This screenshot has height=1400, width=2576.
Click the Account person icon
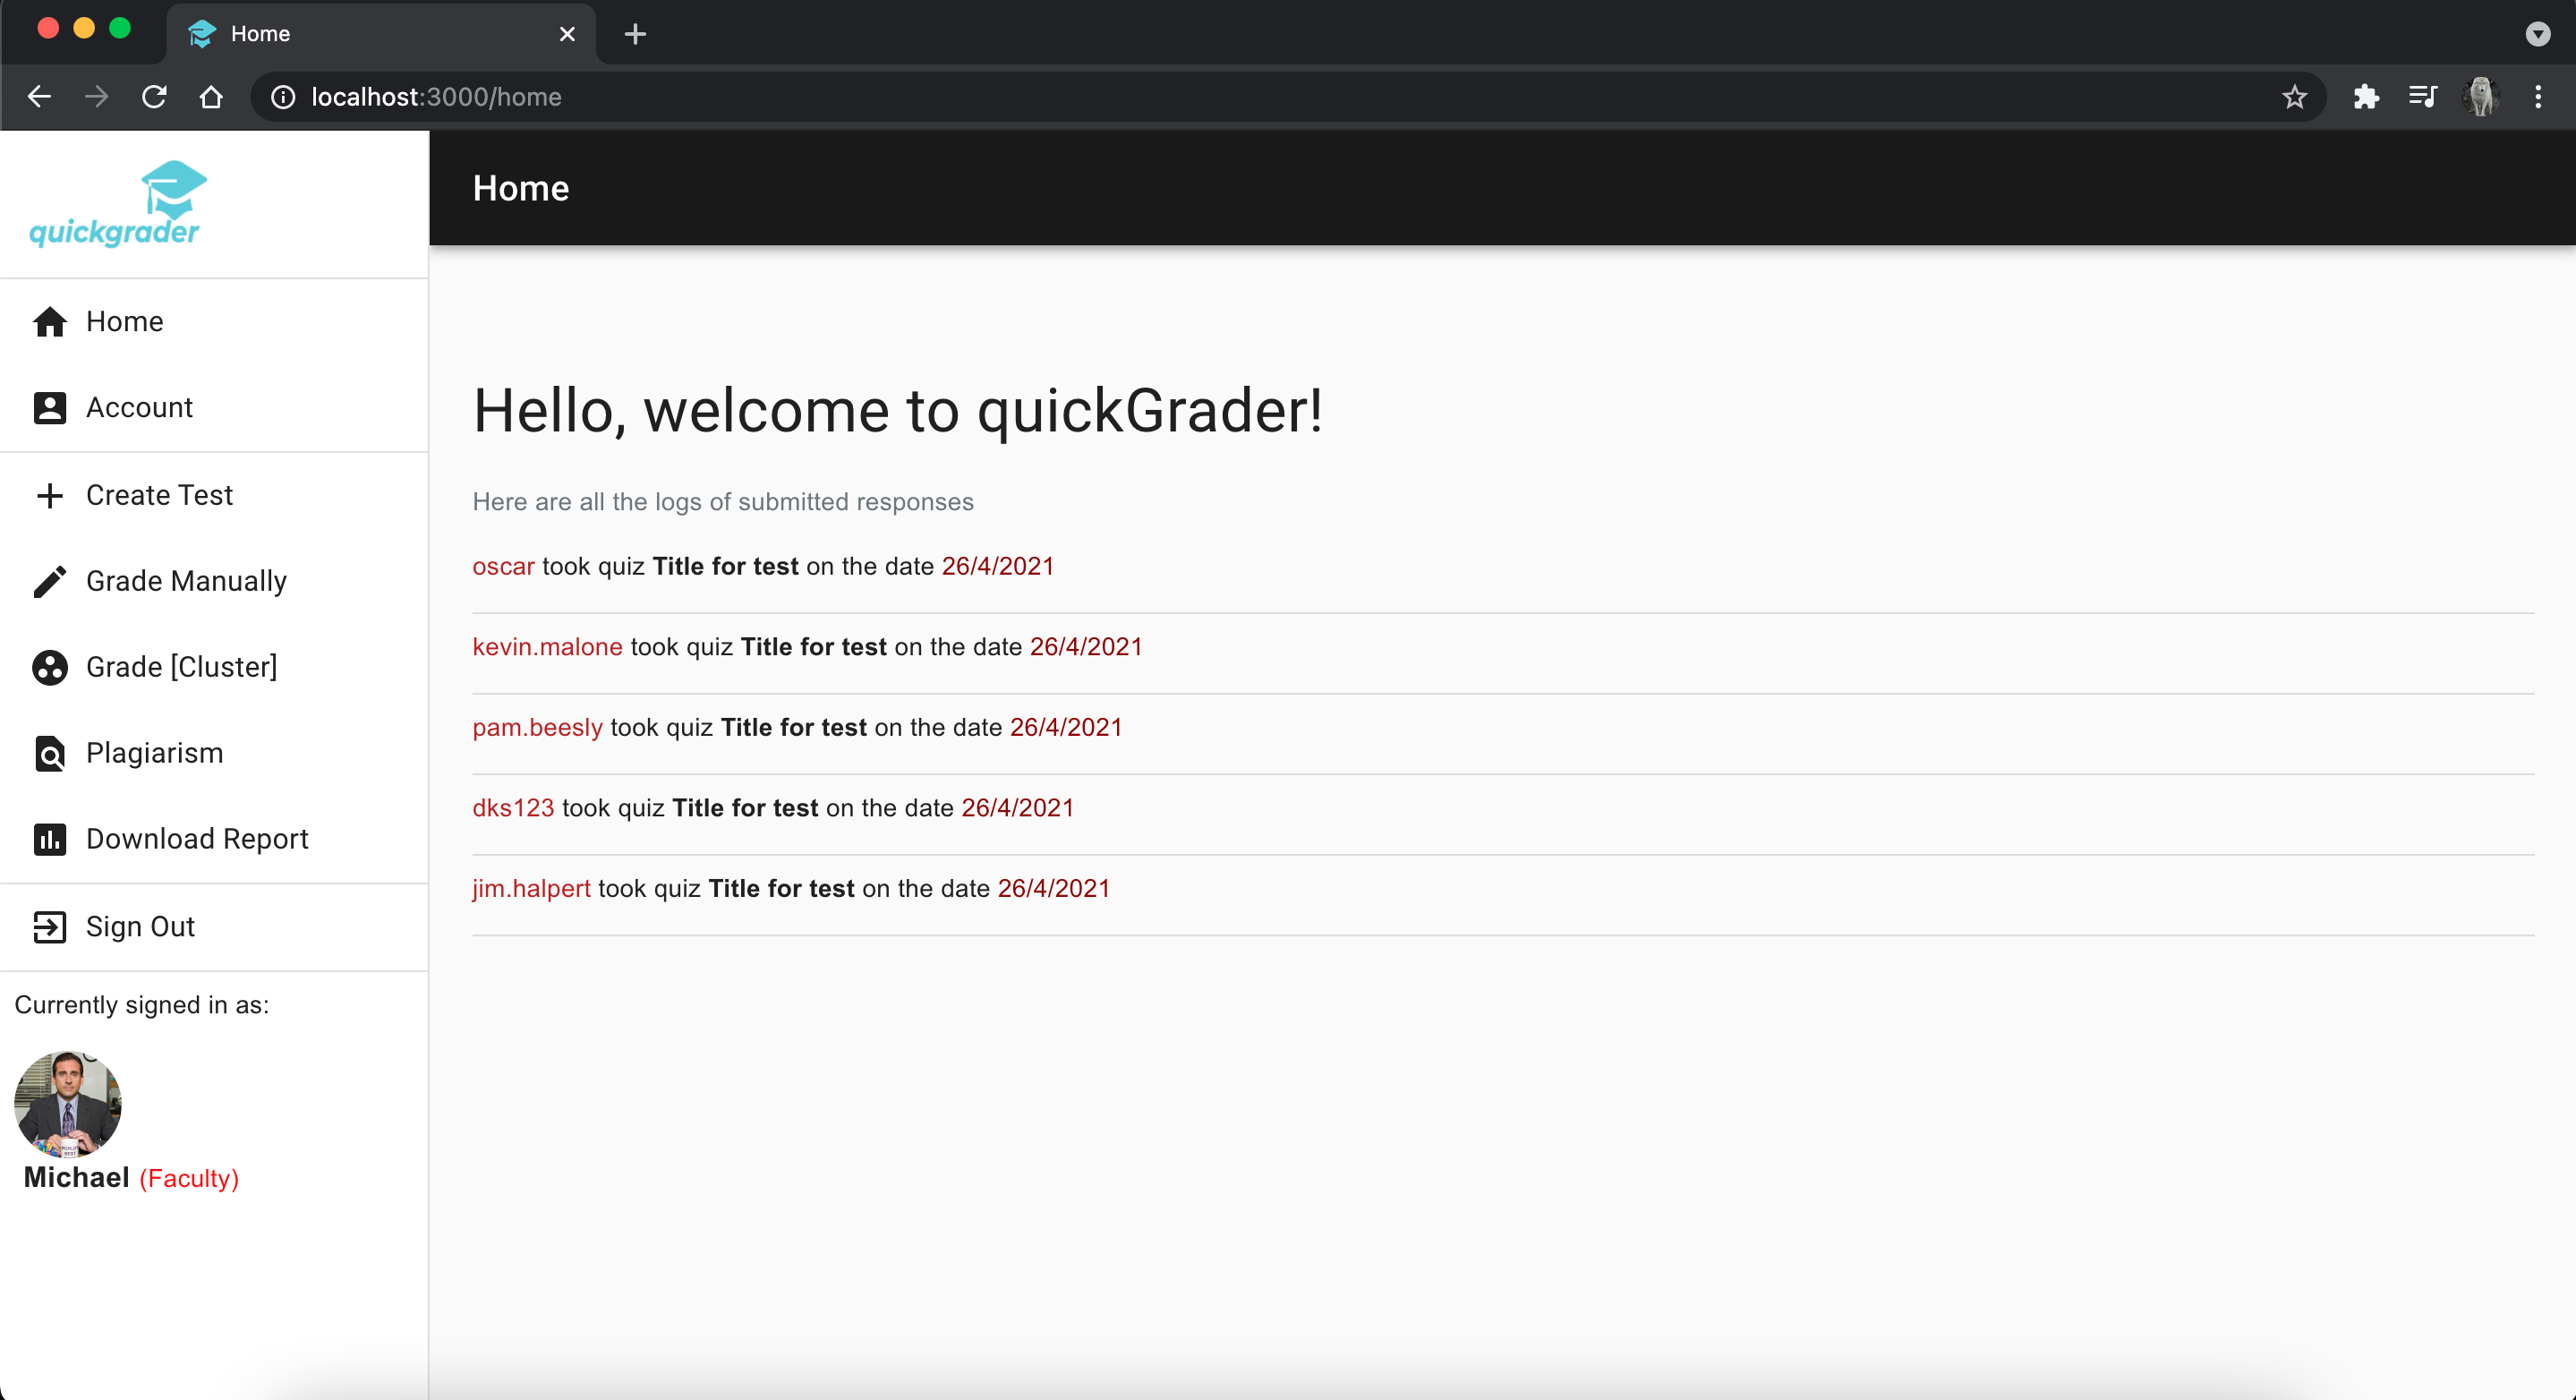click(49, 408)
